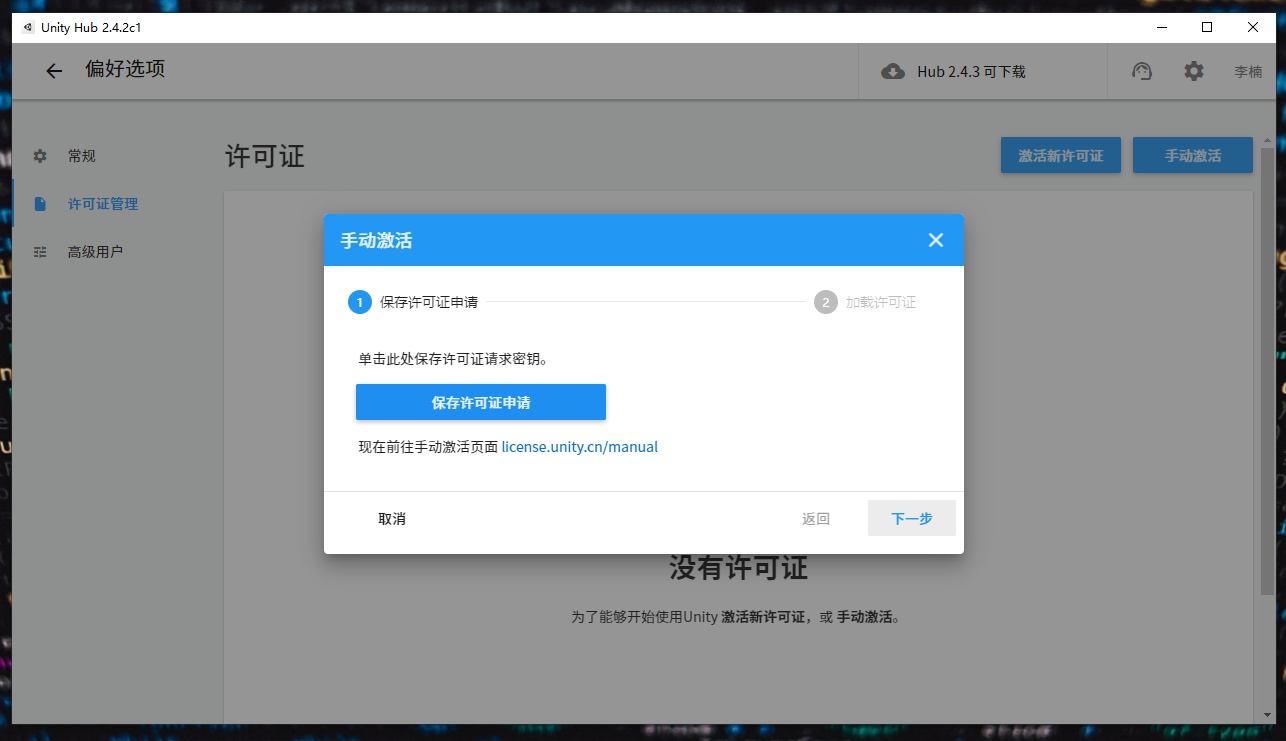Click 下一步 to proceed
Image resolution: width=1286 pixels, height=741 pixels.
[912, 519]
